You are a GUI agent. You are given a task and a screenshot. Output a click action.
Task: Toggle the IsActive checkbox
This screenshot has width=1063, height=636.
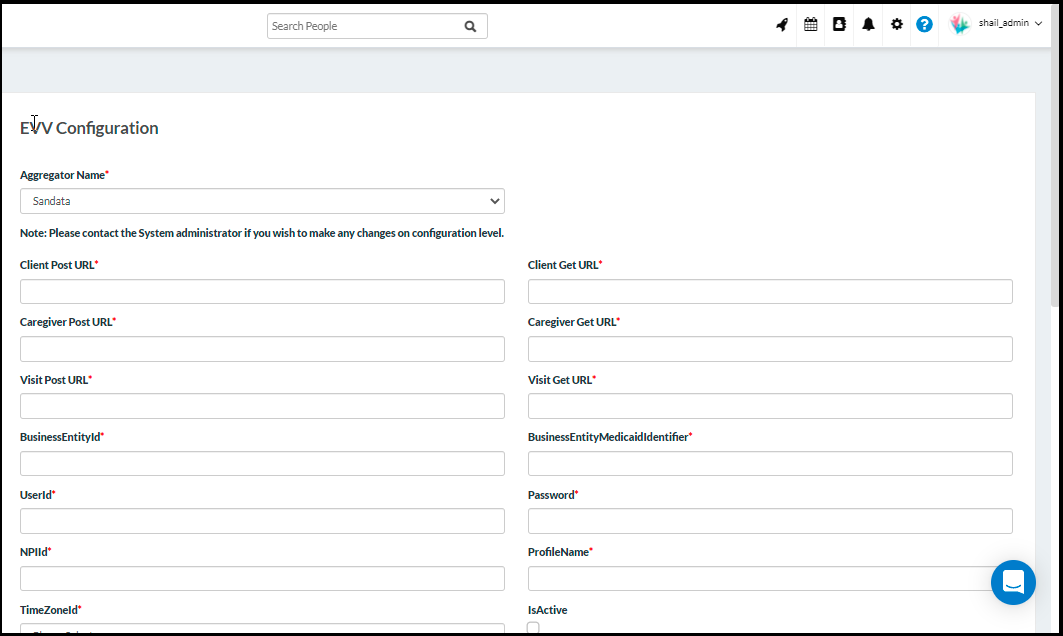(533, 628)
